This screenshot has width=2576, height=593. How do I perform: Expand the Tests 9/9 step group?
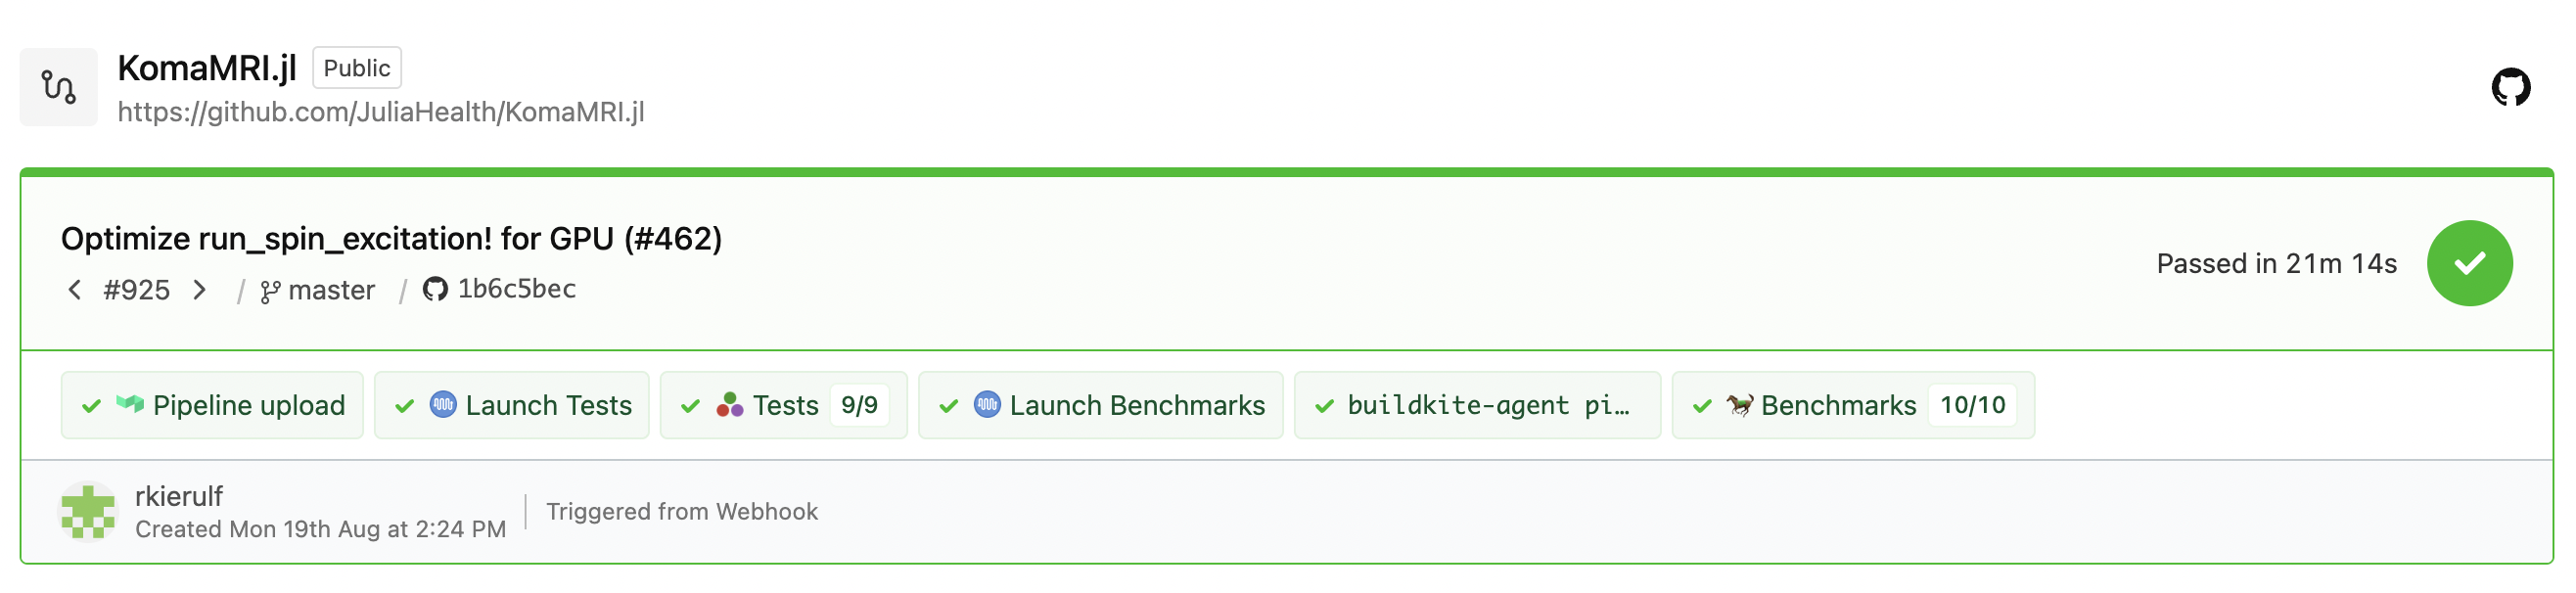pos(783,405)
